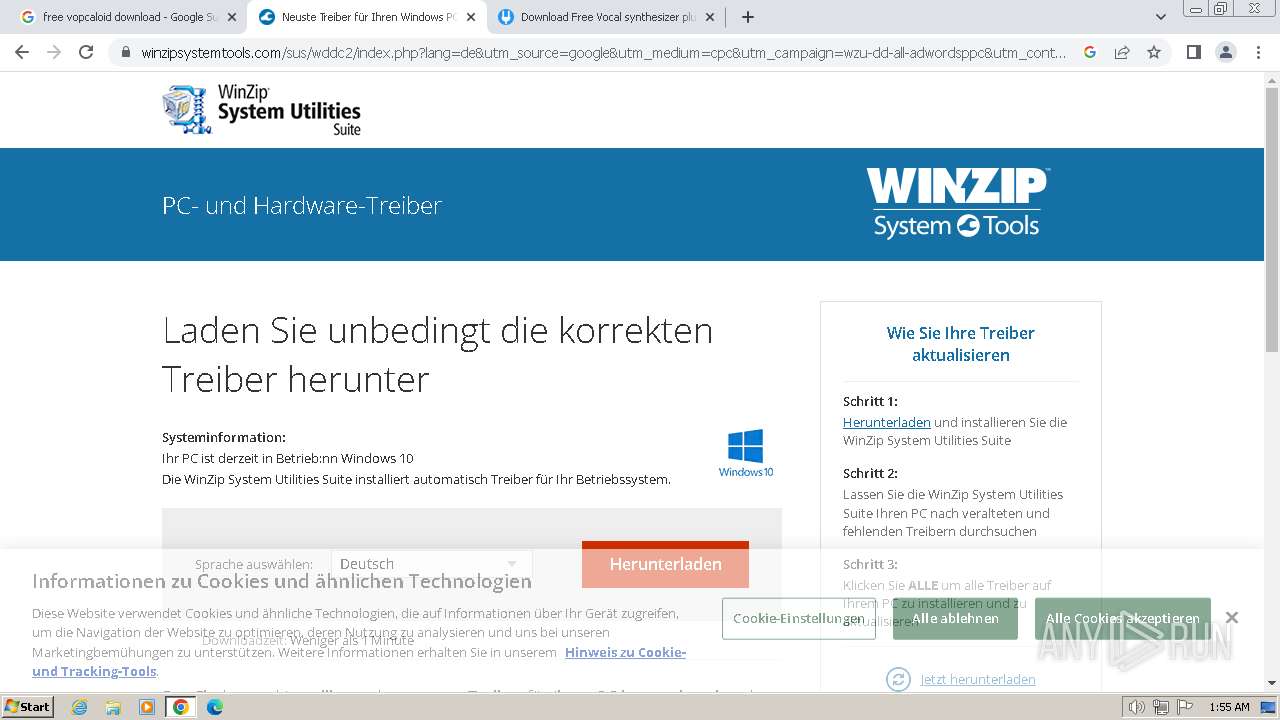
Task: Click 'Systeminformation:' label
Action: pyautogui.click(x=224, y=437)
